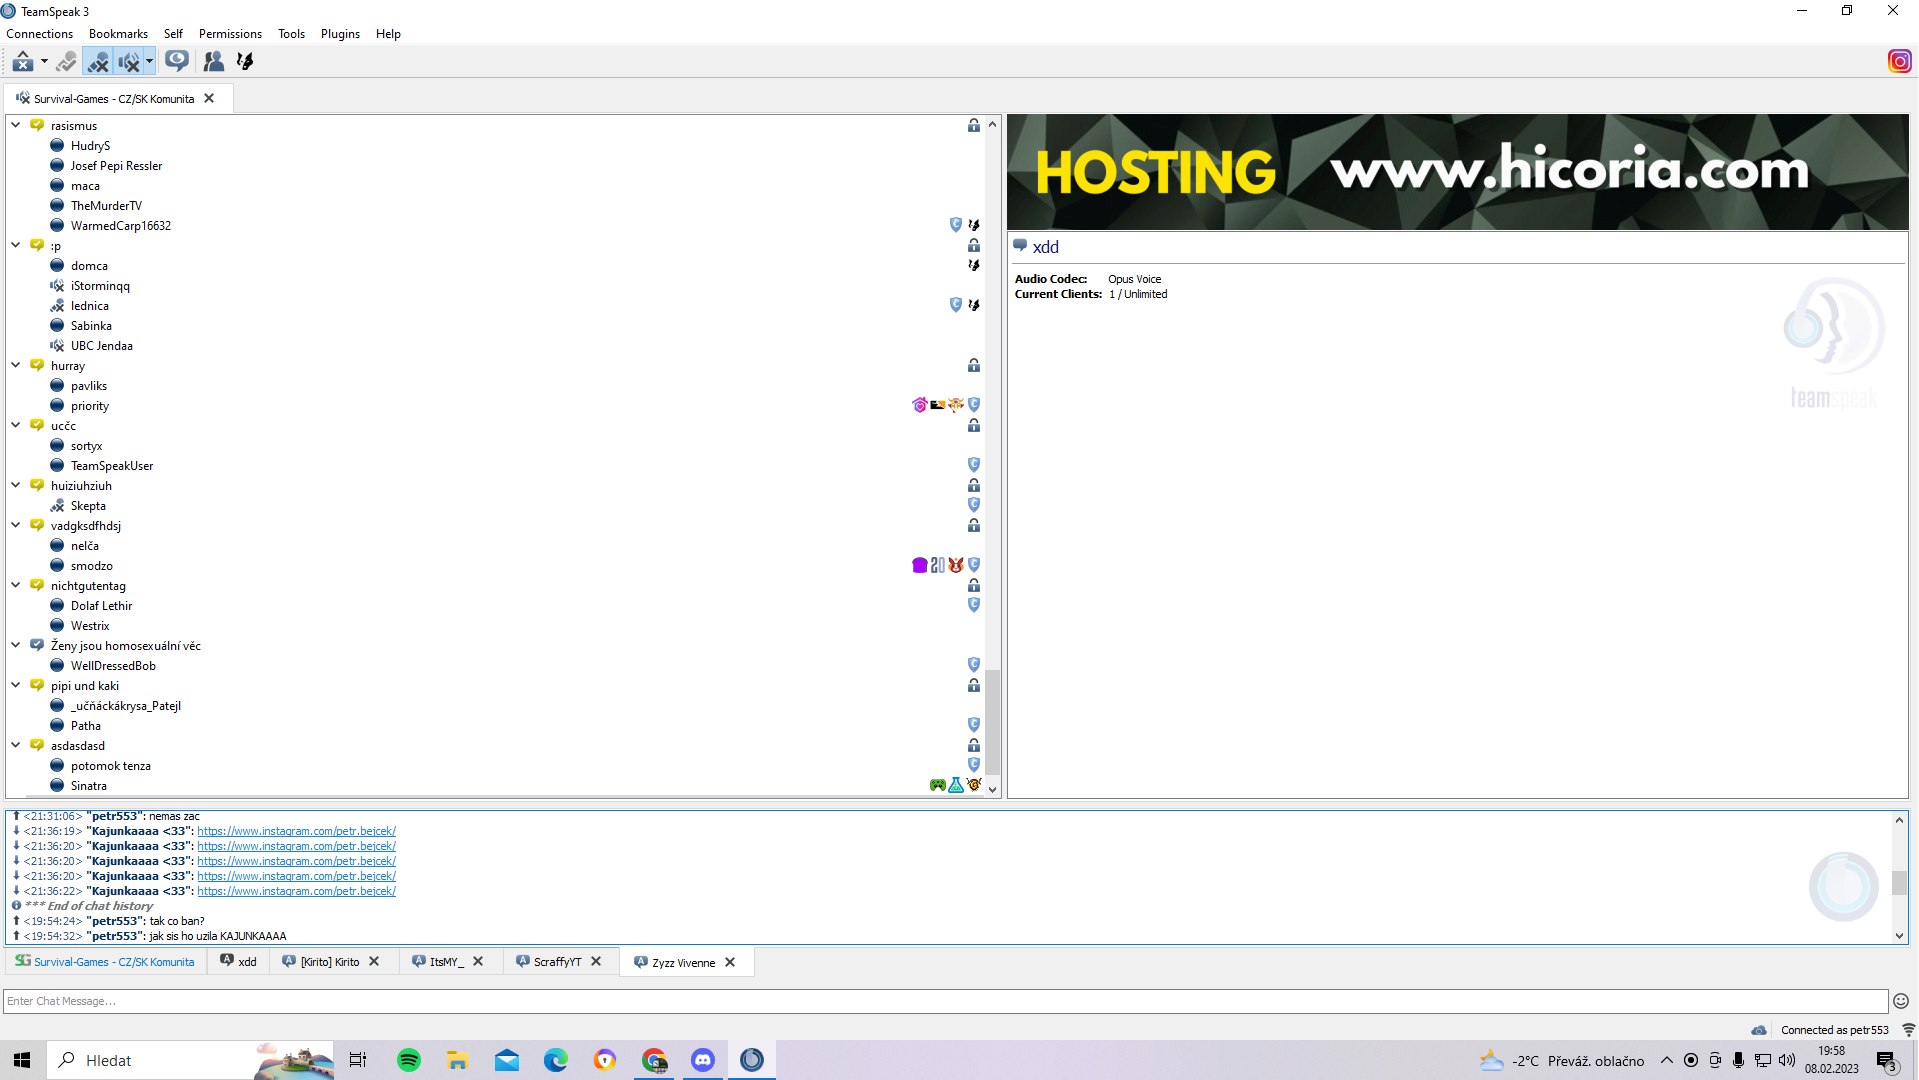
Task: Open the Contacts manager toolbar icon
Action: tap(213, 62)
